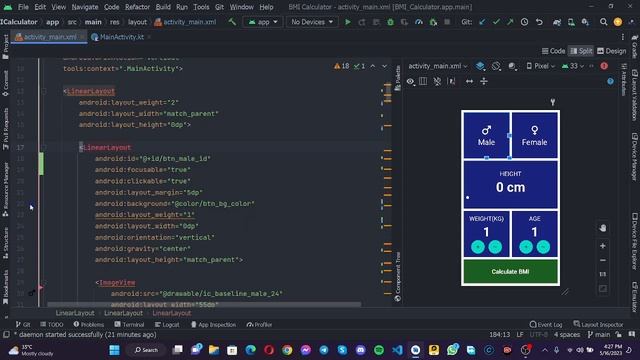Switch to the MainActivity.kt tab
The width and height of the screenshot is (640, 360).
point(121,37)
